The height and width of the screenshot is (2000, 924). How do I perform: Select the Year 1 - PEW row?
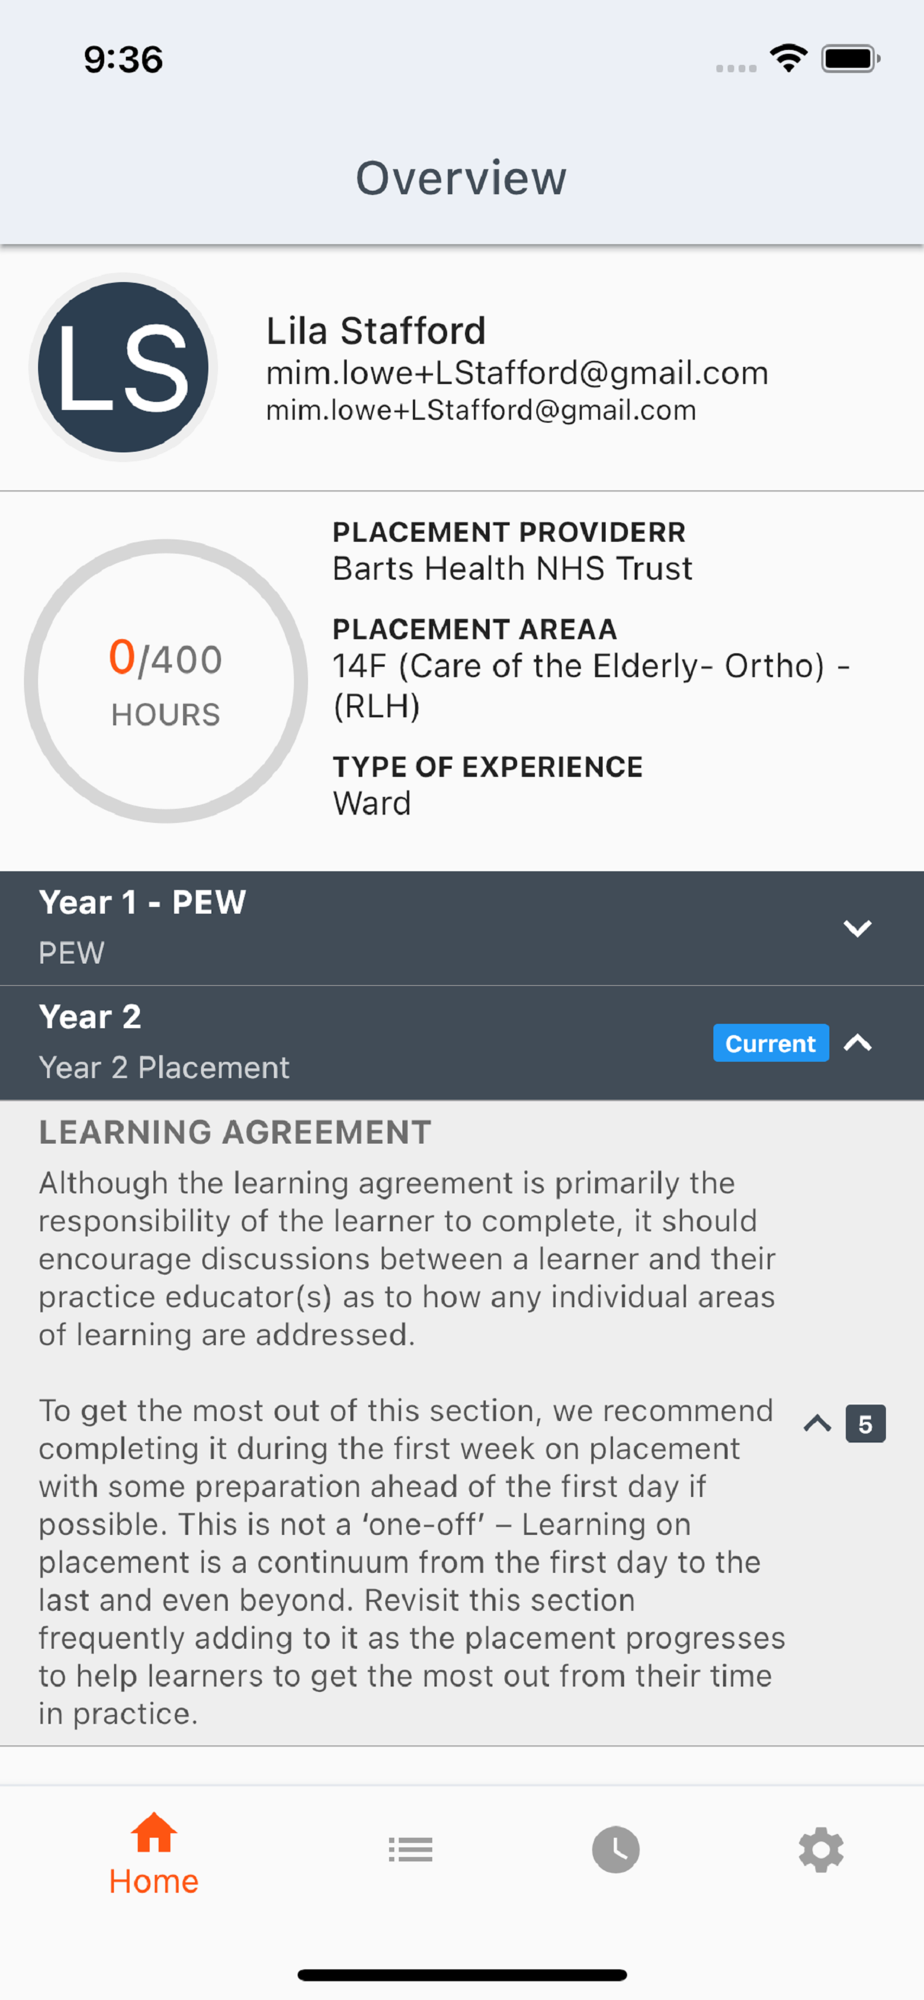click(x=462, y=928)
